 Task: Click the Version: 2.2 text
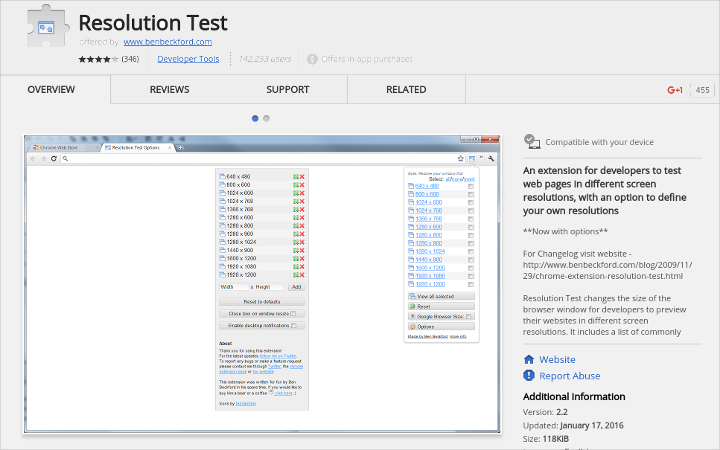546,412
